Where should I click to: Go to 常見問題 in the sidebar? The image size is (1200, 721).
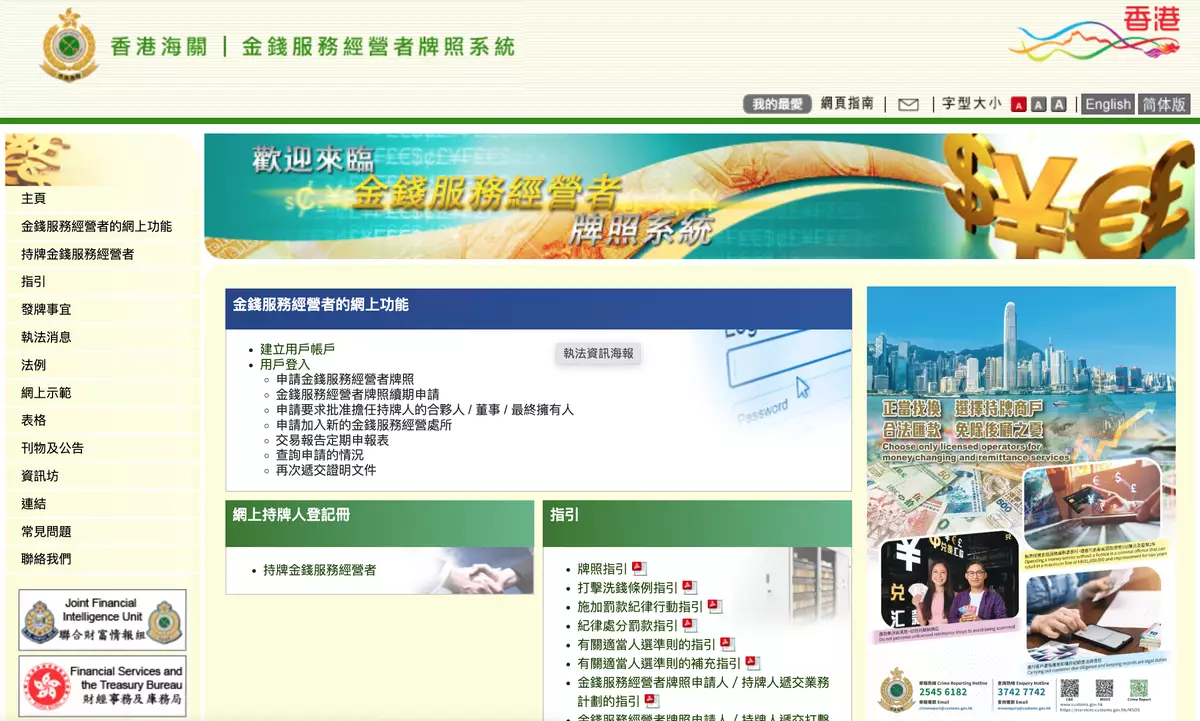point(46,532)
